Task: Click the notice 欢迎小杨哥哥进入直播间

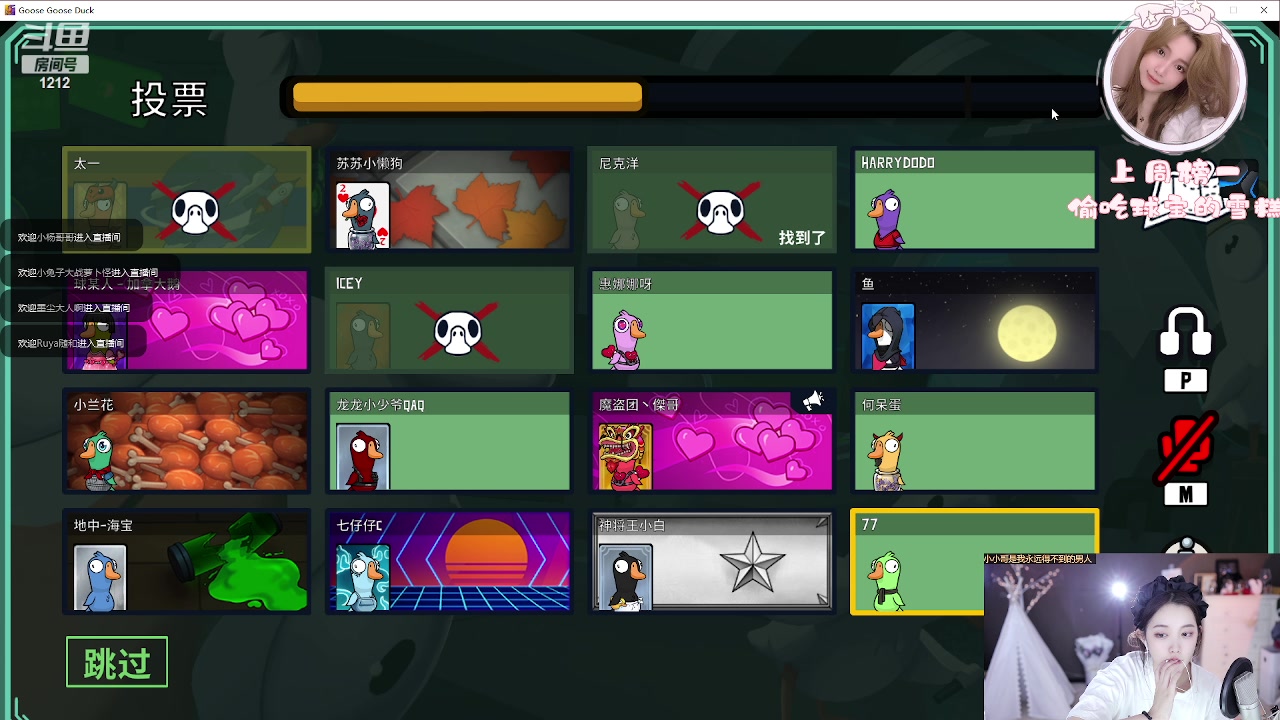Action: [x=69, y=237]
